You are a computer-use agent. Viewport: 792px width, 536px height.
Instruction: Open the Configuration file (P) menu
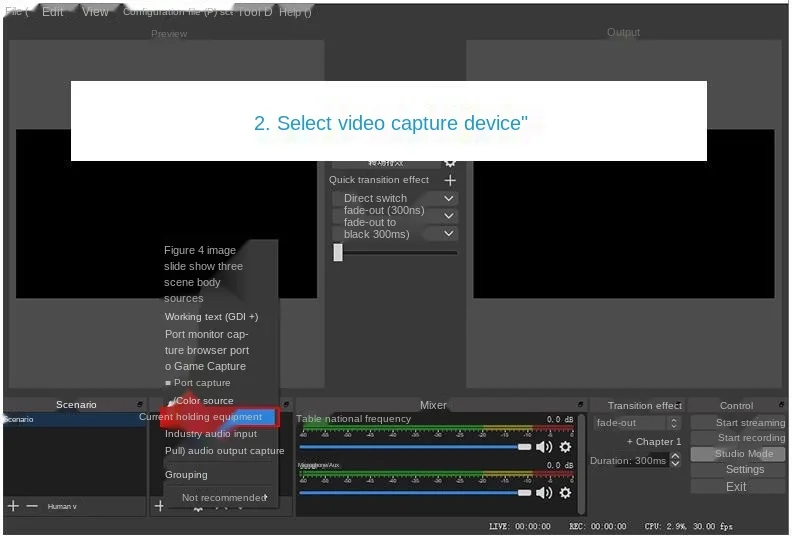pos(178,12)
